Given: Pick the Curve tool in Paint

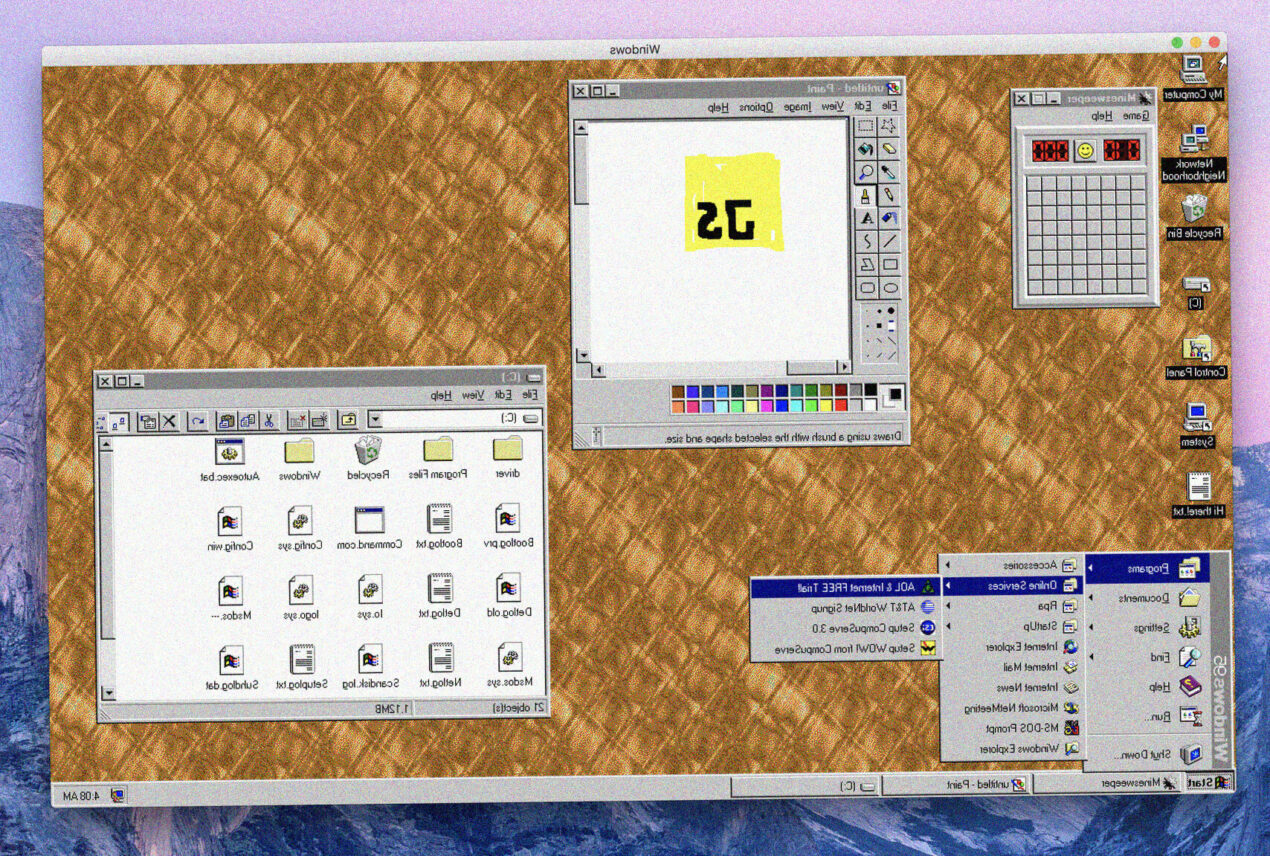Looking at the screenshot, I should [x=866, y=241].
